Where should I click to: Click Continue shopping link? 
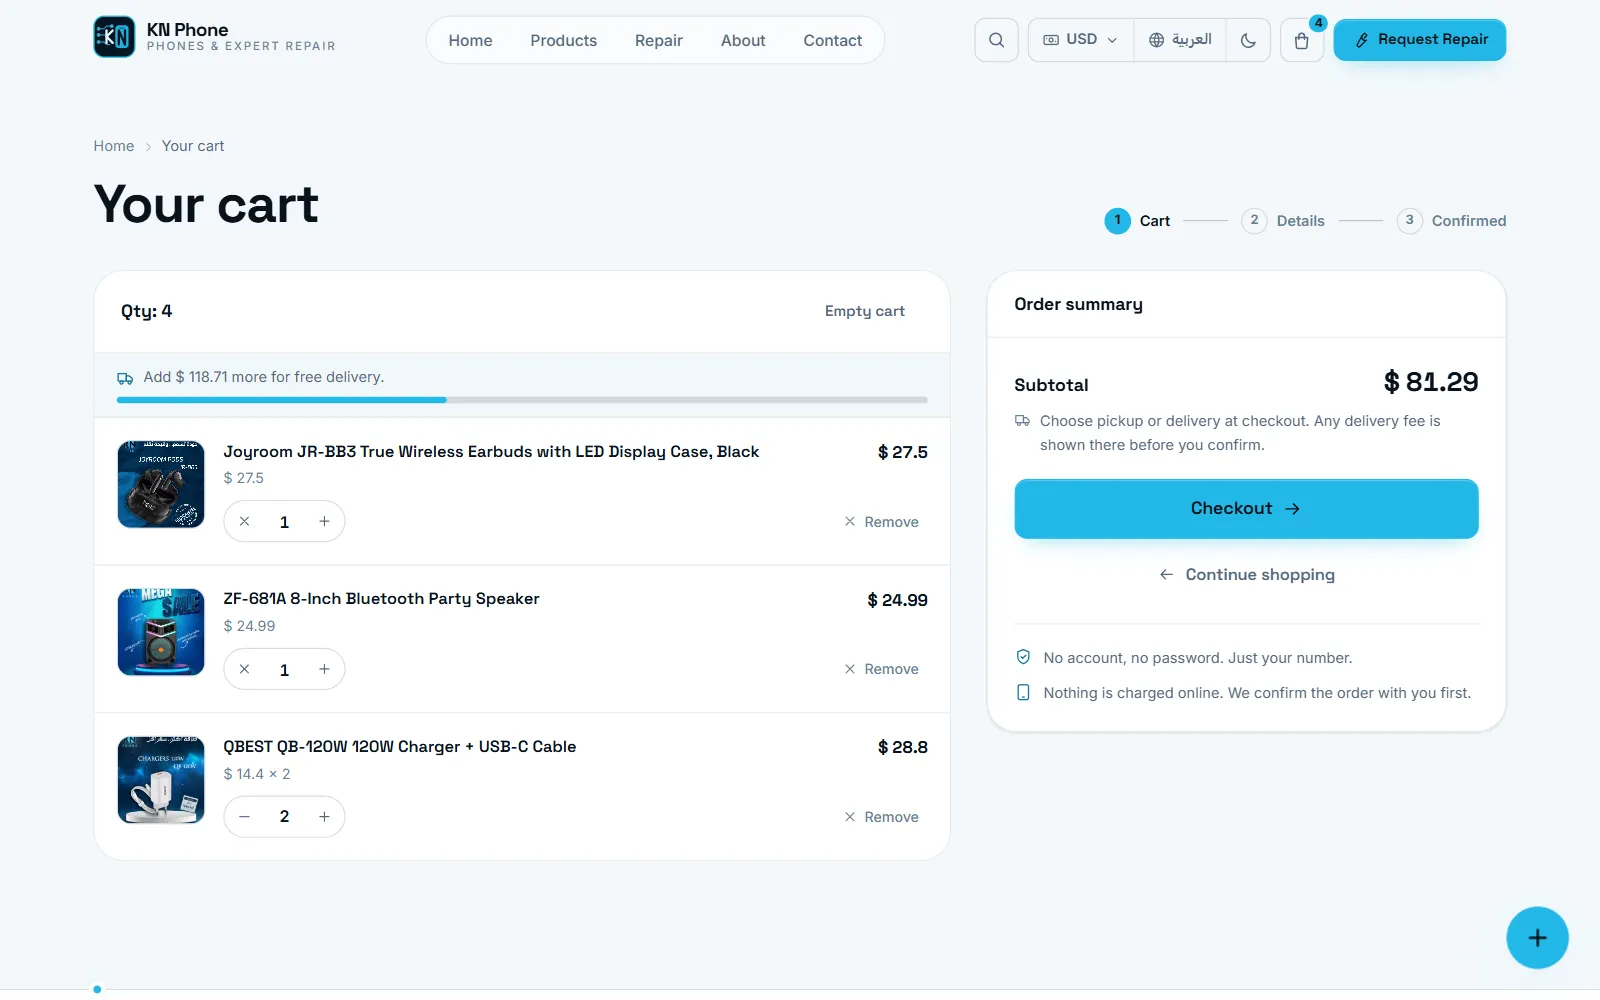point(1246,575)
